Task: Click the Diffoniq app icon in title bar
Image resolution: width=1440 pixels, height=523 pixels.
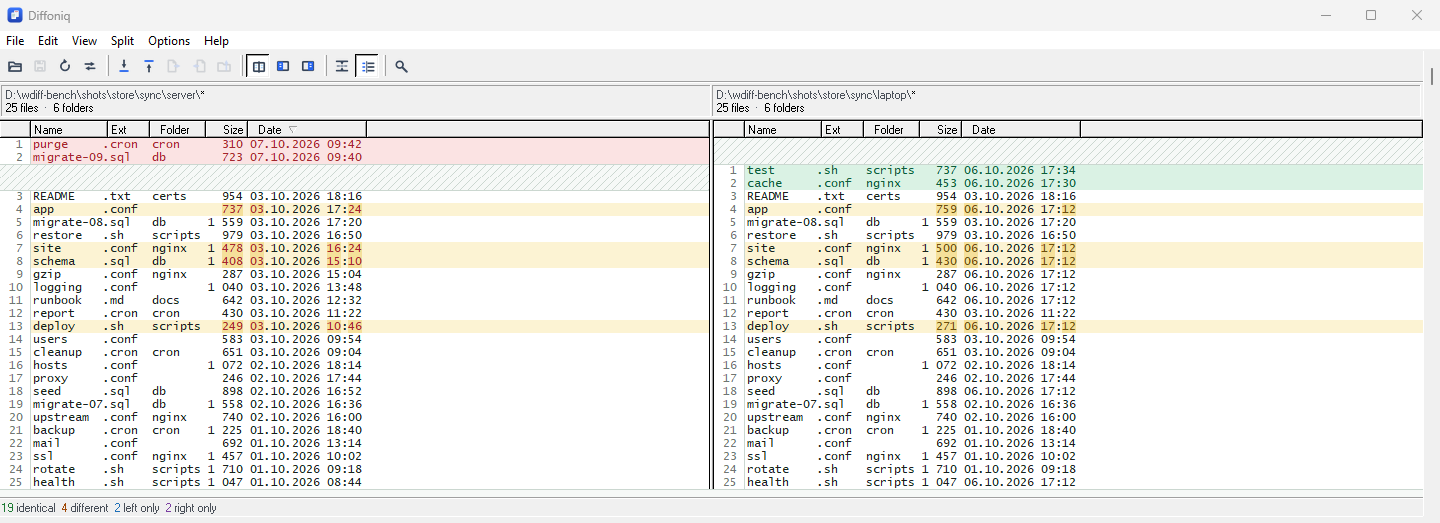Action: coord(15,15)
